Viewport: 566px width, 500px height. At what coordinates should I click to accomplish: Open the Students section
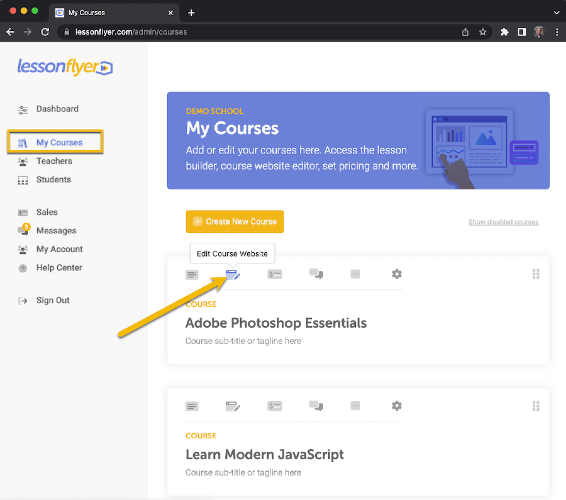coord(53,179)
